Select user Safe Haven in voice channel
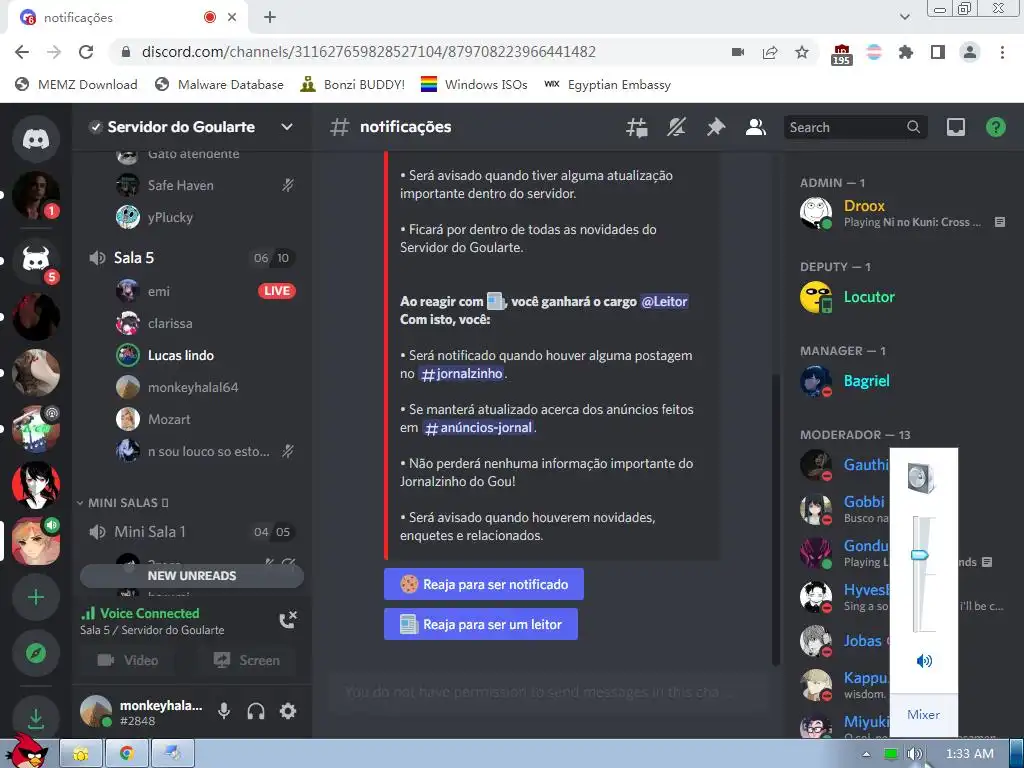 [206, 185]
